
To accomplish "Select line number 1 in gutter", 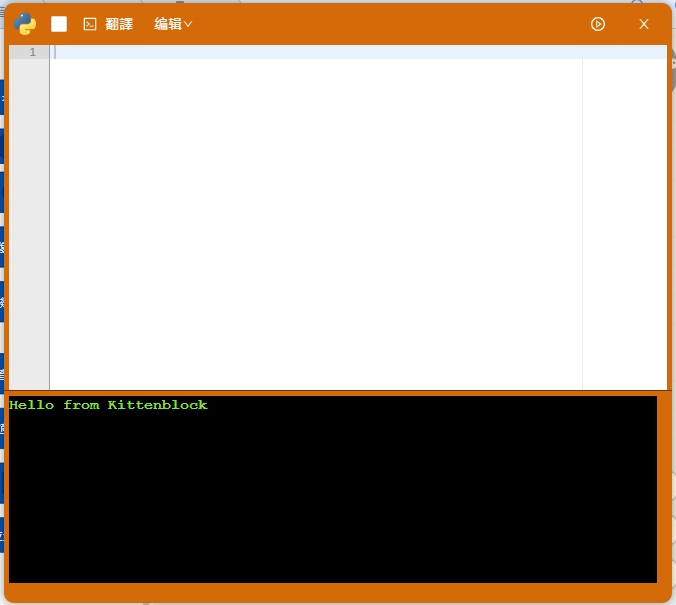I will coord(32,52).
